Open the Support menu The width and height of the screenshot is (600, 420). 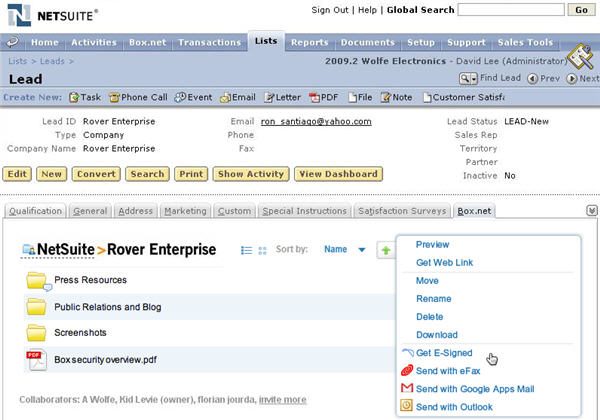coord(466,42)
